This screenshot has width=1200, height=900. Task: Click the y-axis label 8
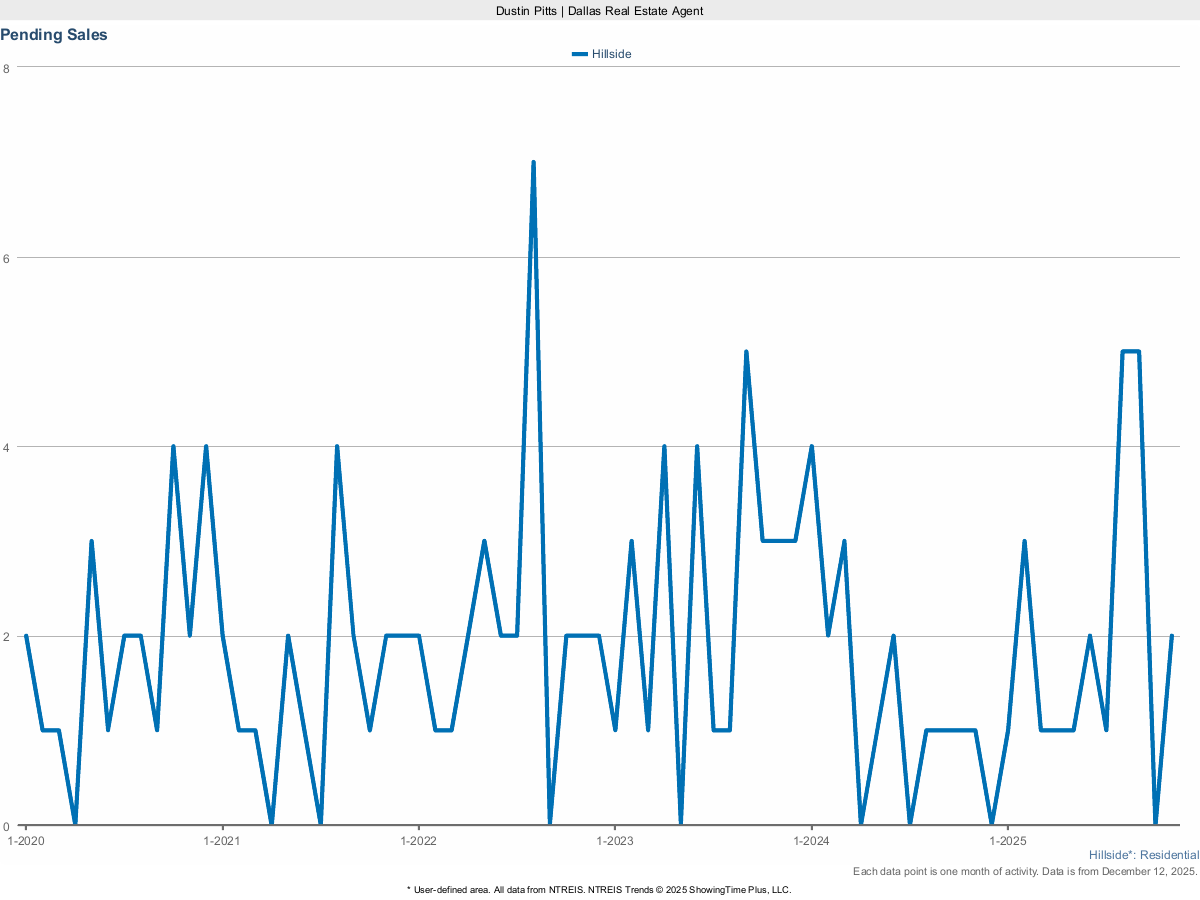[x=8, y=69]
